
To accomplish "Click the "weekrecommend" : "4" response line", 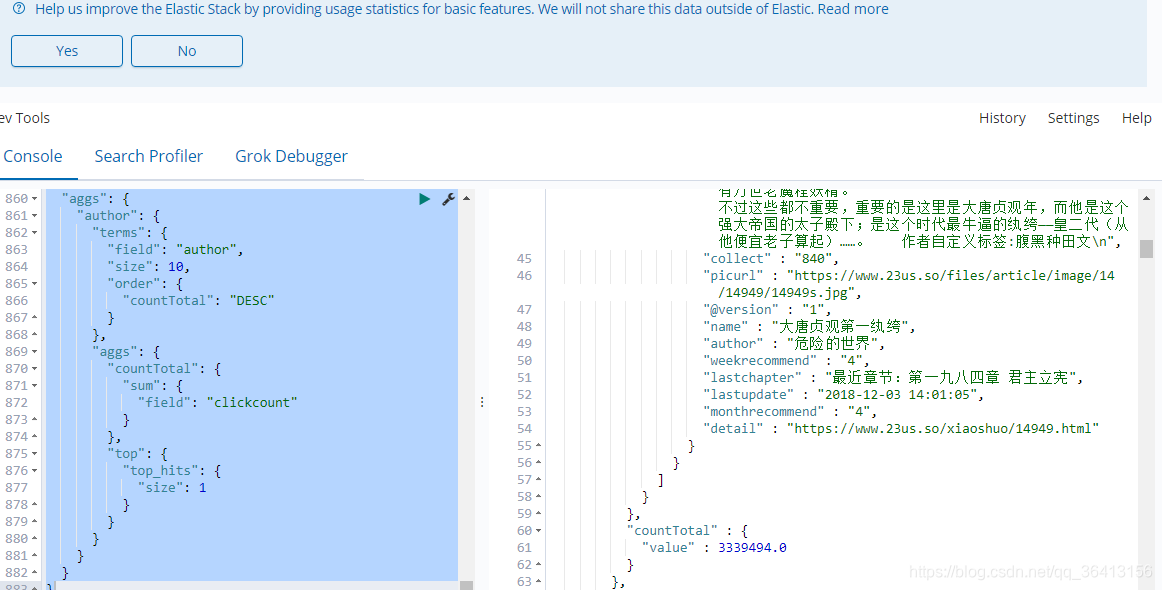I will pyautogui.click(x=786, y=361).
